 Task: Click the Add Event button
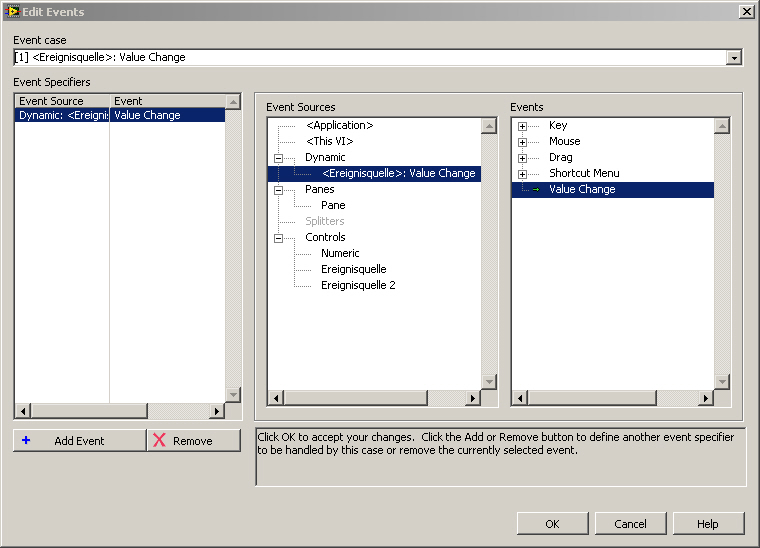(x=79, y=440)
